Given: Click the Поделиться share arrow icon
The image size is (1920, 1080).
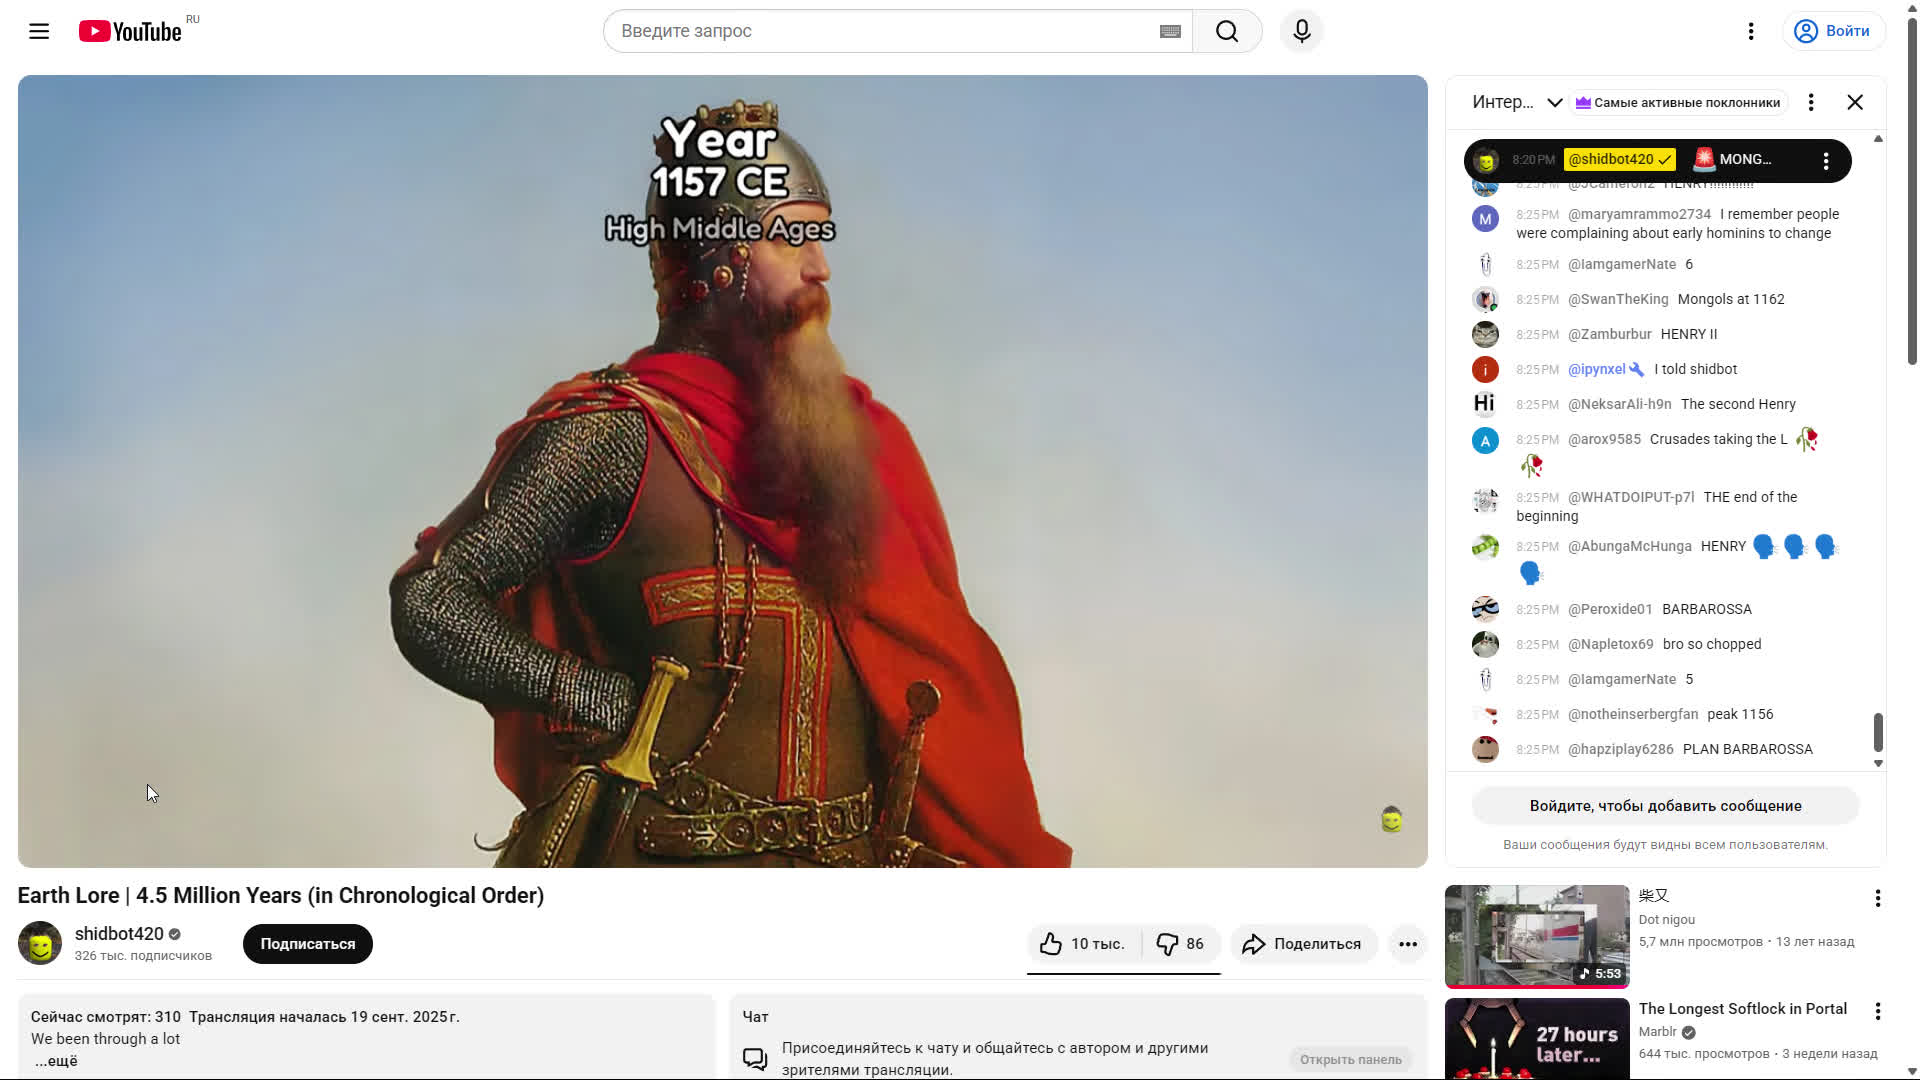Looking at the screenshot, I should pyautogui.click(x=1256, y=943).
